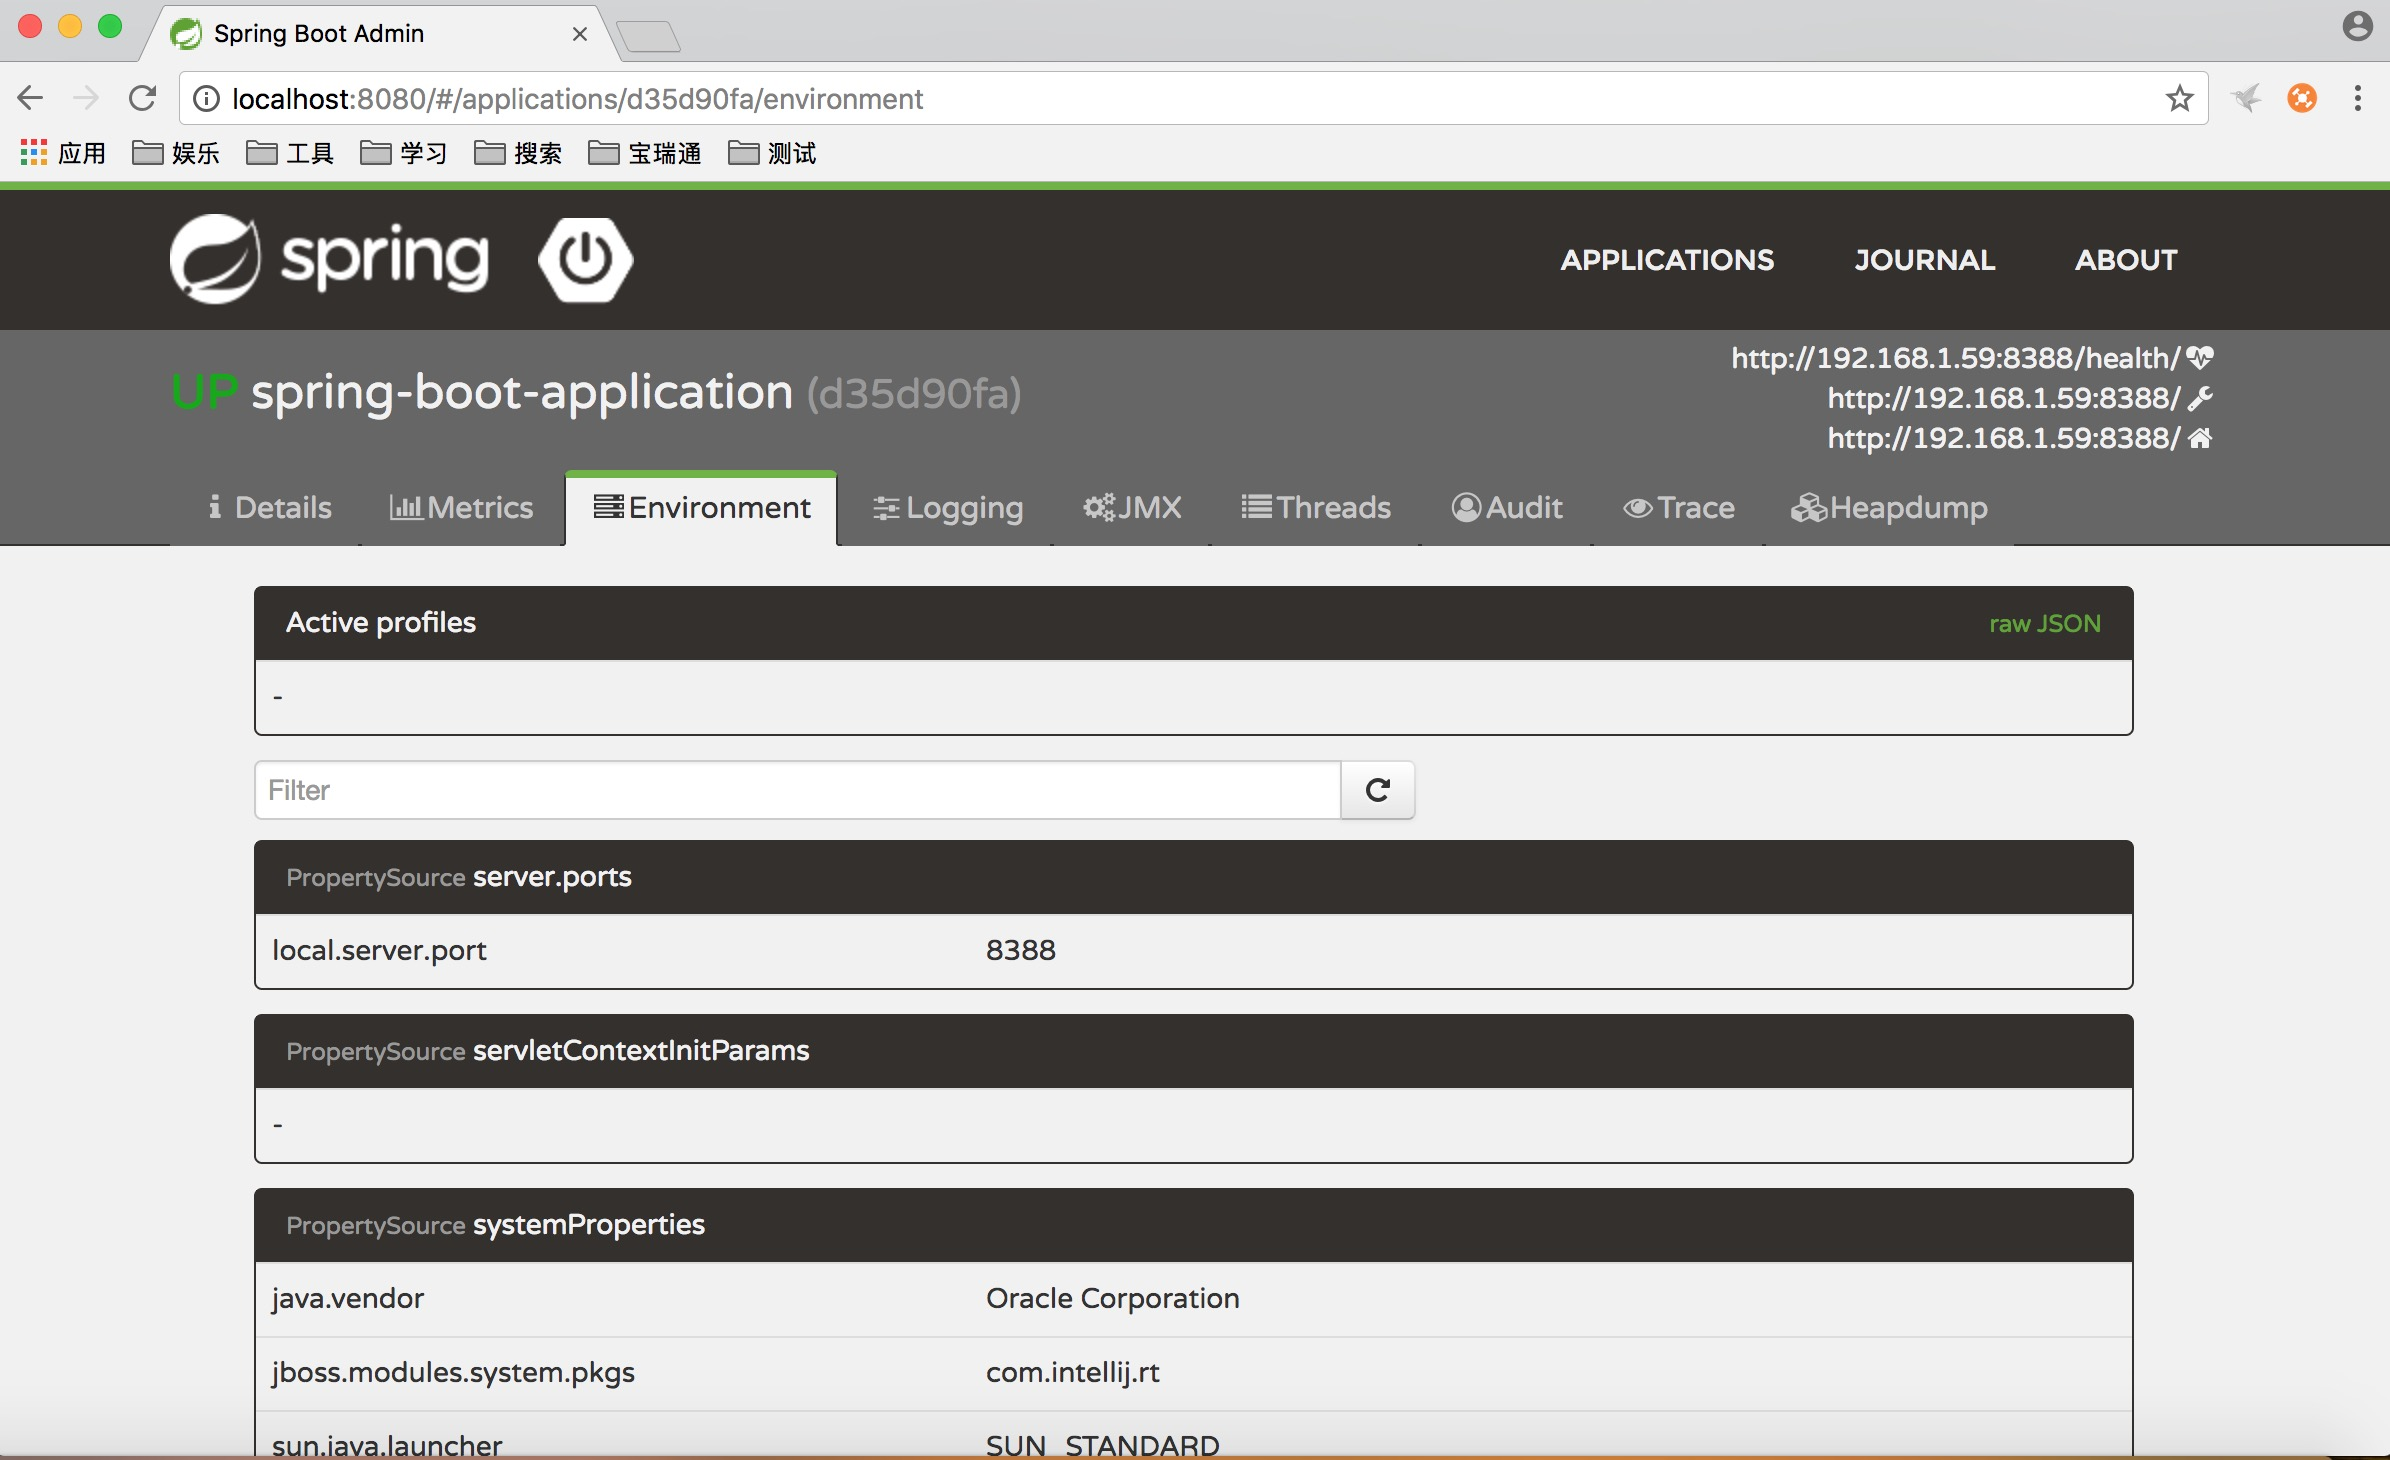Image resolution: width=2390 pixels, height=1460 pixels.
Task: Open the 工具 bookmarks folder
Action: pyautogui.click(x=290, y=153)
